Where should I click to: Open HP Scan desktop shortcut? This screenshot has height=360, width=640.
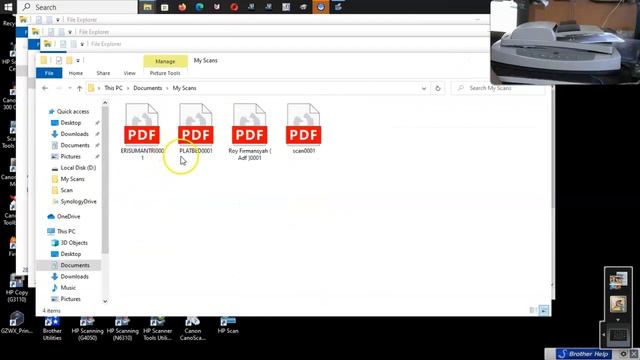tap(228, 326)
